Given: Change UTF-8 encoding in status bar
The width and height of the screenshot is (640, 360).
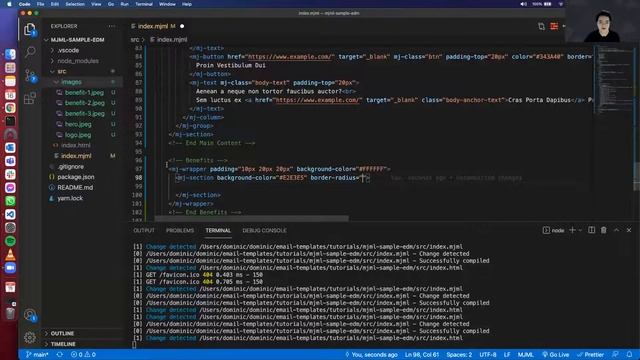Looking at the screenshot, I should click(x=488, y=355).
